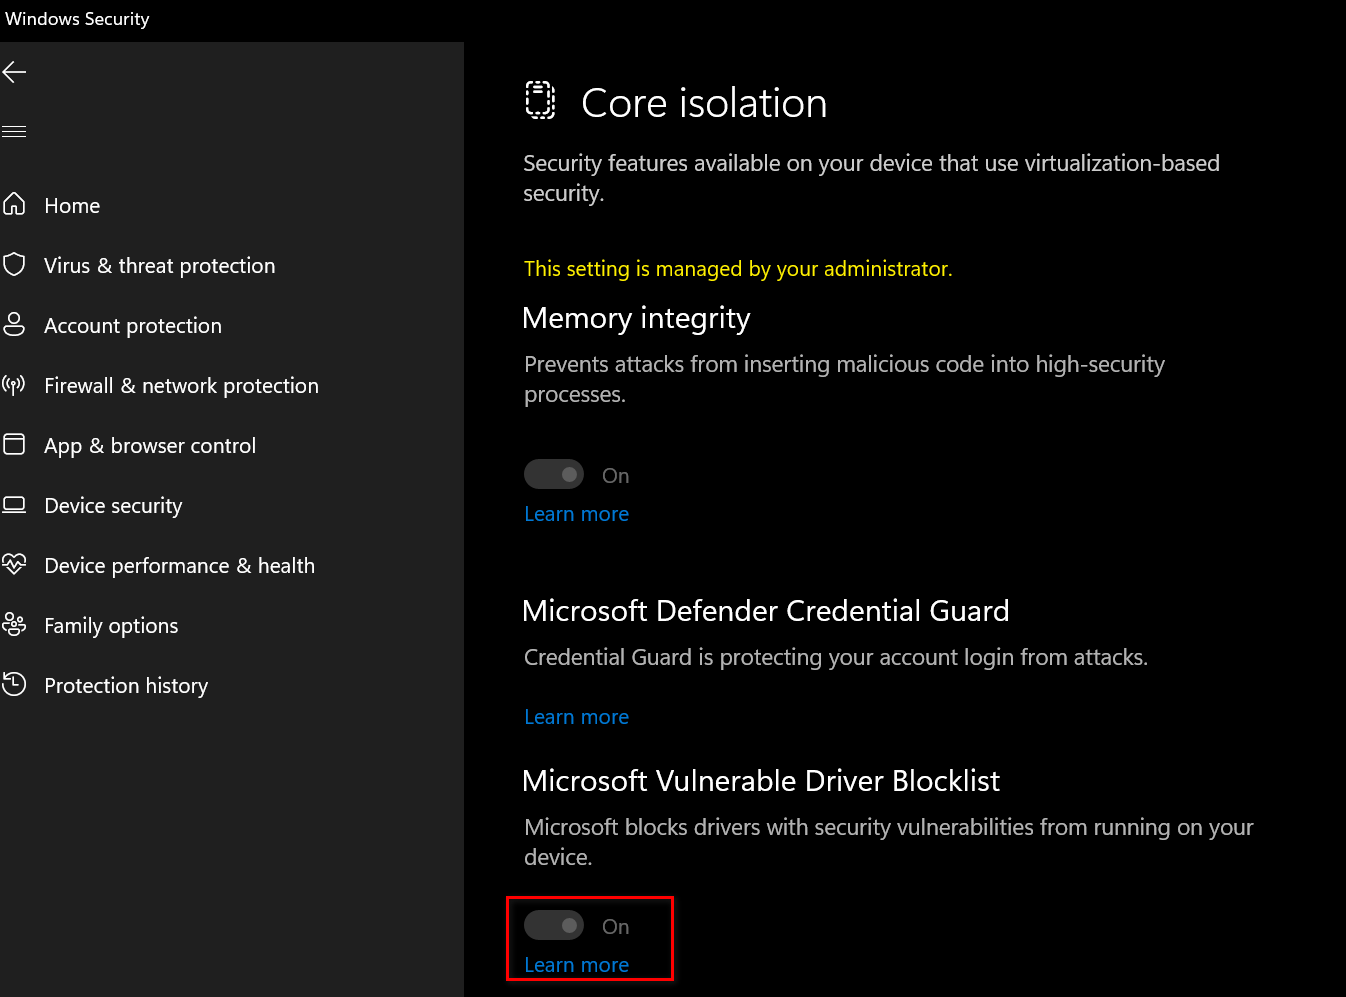The image size is (1346, 997).
Task: Click the 'managed by your administrator' notice
Action: tap(738, 269)
